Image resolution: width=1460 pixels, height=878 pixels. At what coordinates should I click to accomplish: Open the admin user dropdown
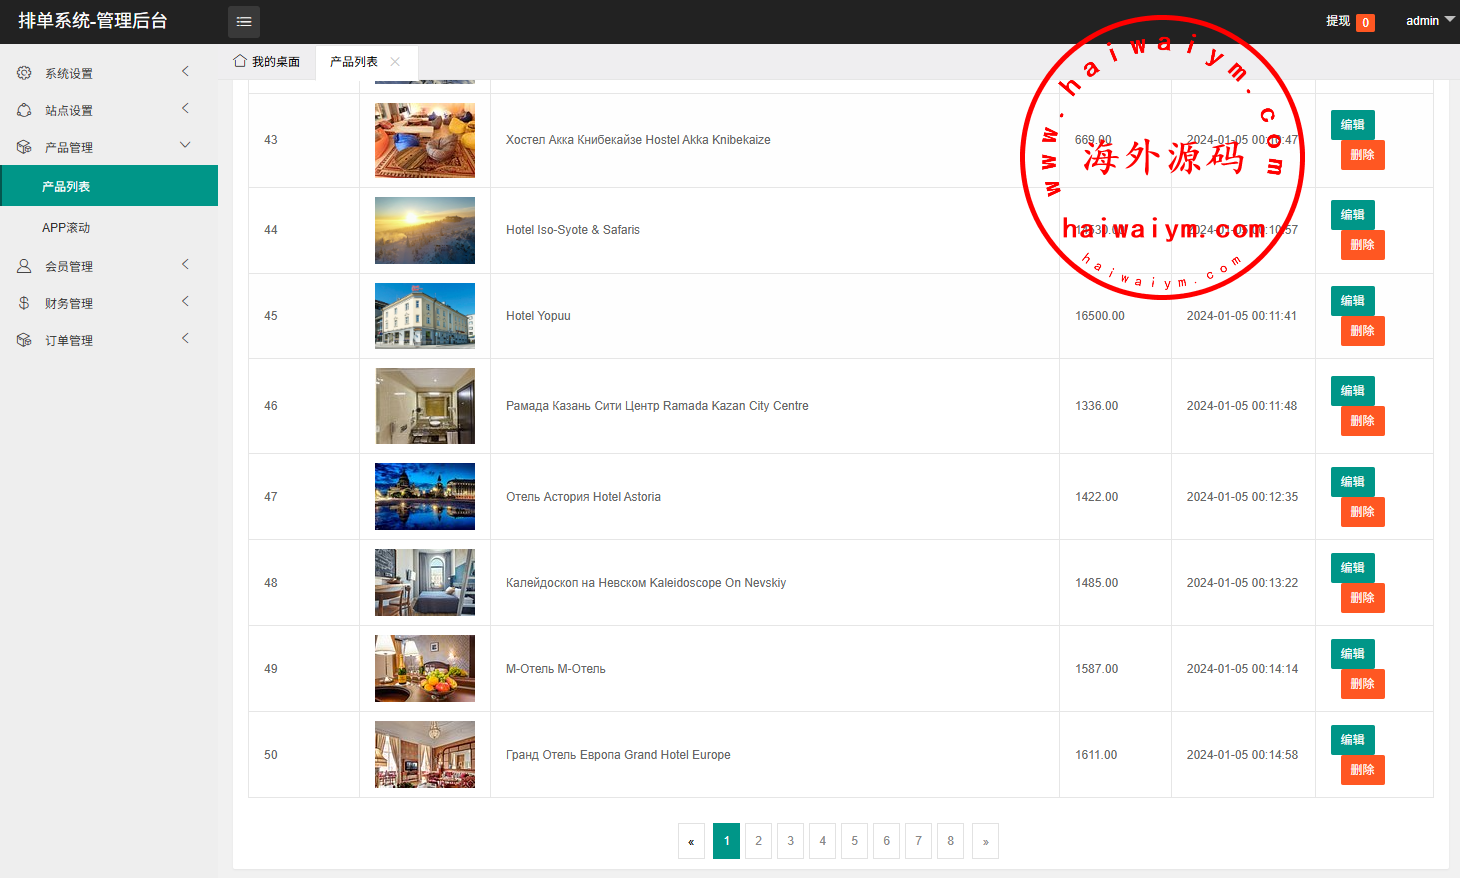pyautogui.click(x=1430, y=21)
